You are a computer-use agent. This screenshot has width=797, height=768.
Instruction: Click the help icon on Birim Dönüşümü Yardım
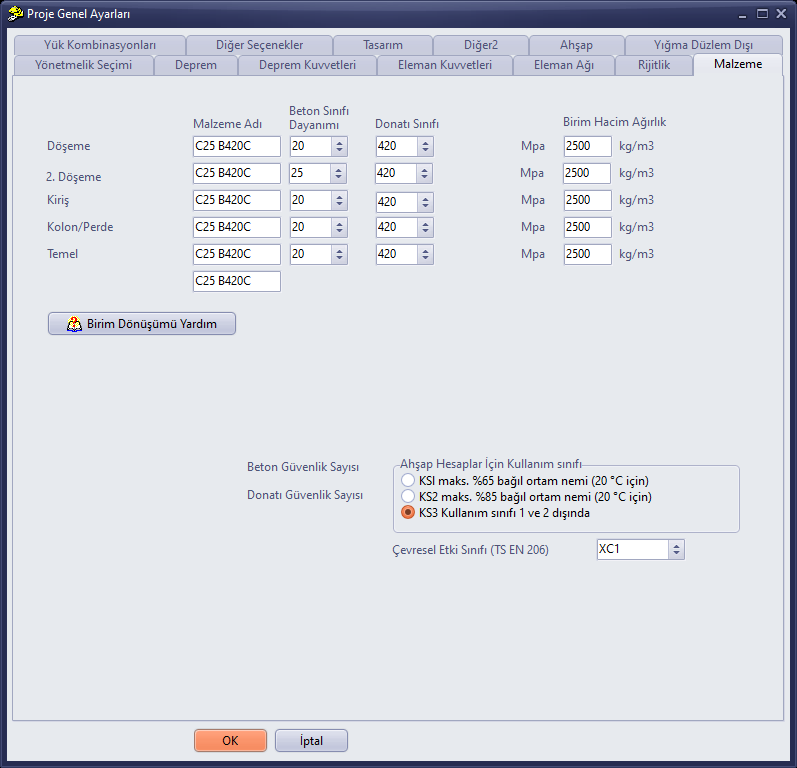(74, 324)
